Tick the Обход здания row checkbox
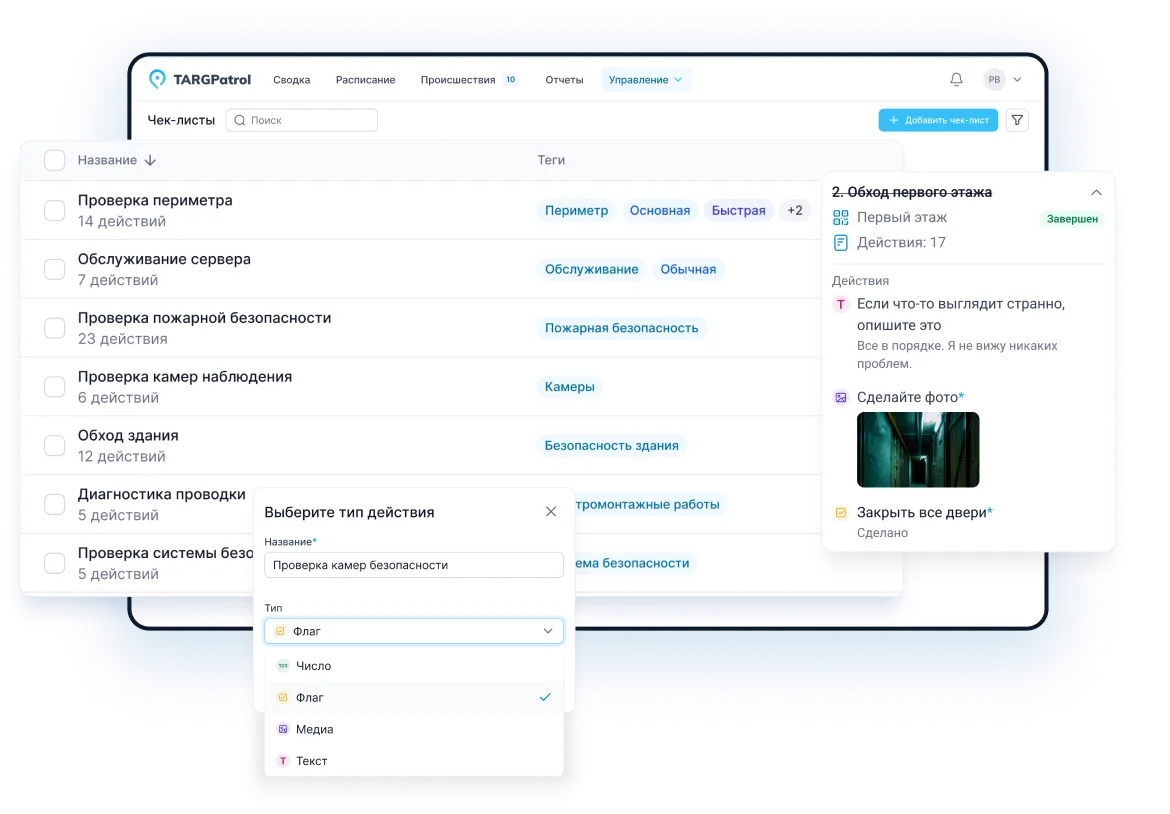Image resolution: width=1170 pixels, height=814 pixels. coord(55,446)
